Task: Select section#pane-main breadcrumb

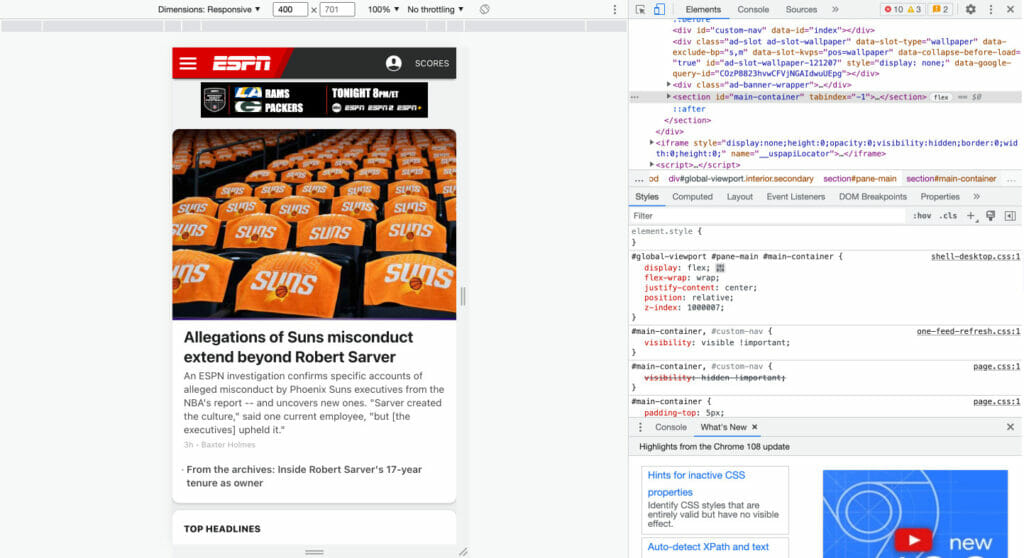Action: click(x=859, y=179)
